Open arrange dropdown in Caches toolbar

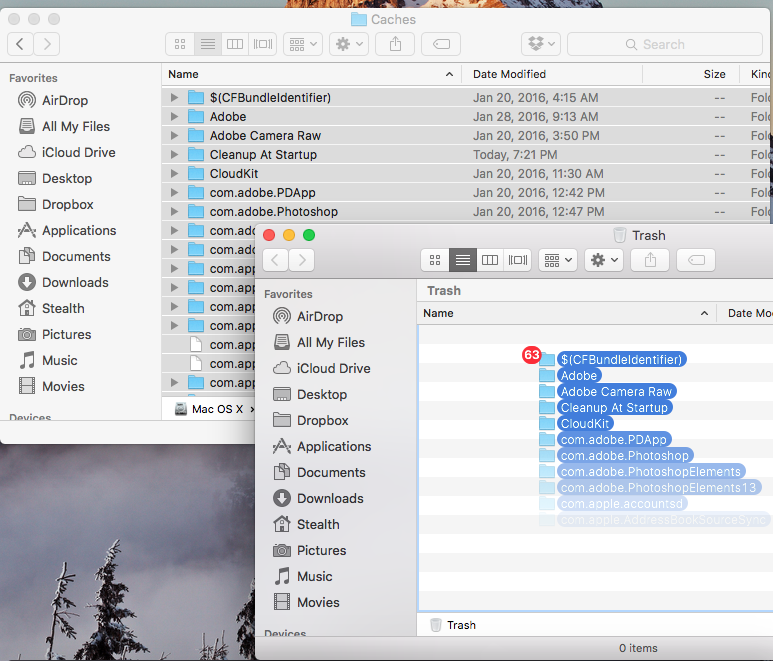coord(303,44)
